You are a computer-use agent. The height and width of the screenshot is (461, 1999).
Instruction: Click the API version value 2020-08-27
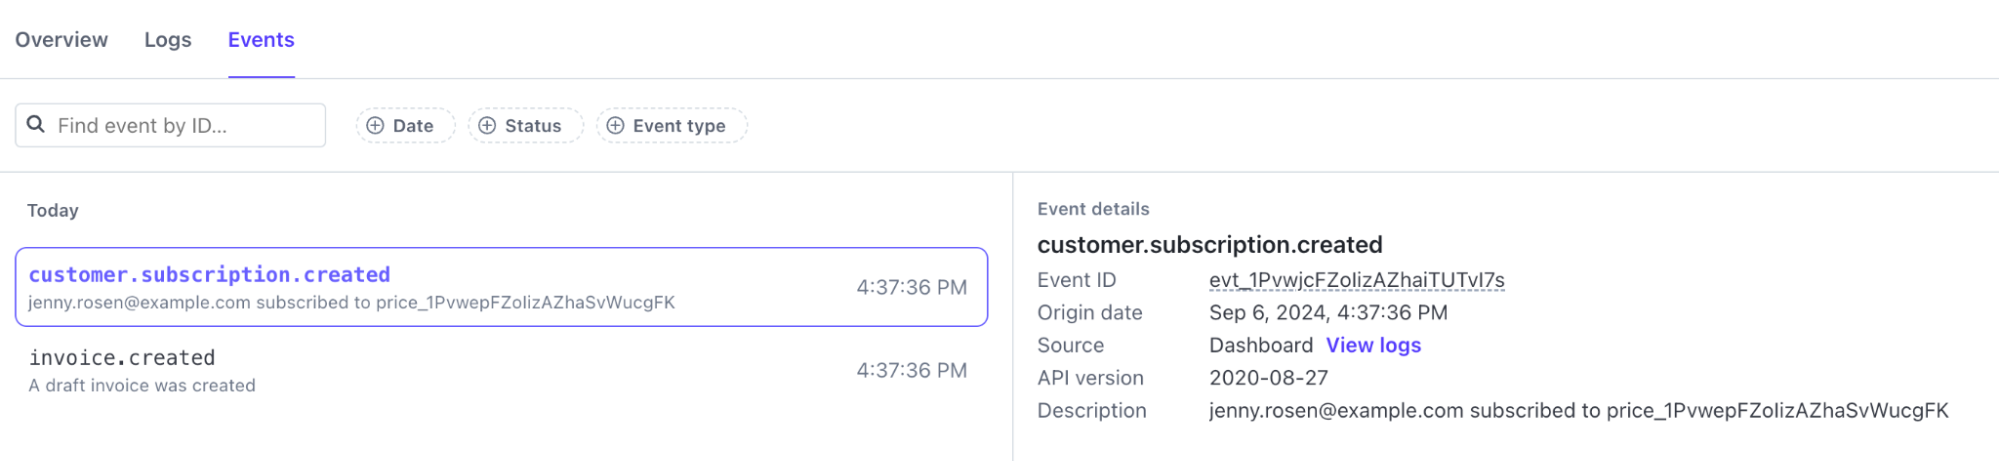tap(1268, 378)
